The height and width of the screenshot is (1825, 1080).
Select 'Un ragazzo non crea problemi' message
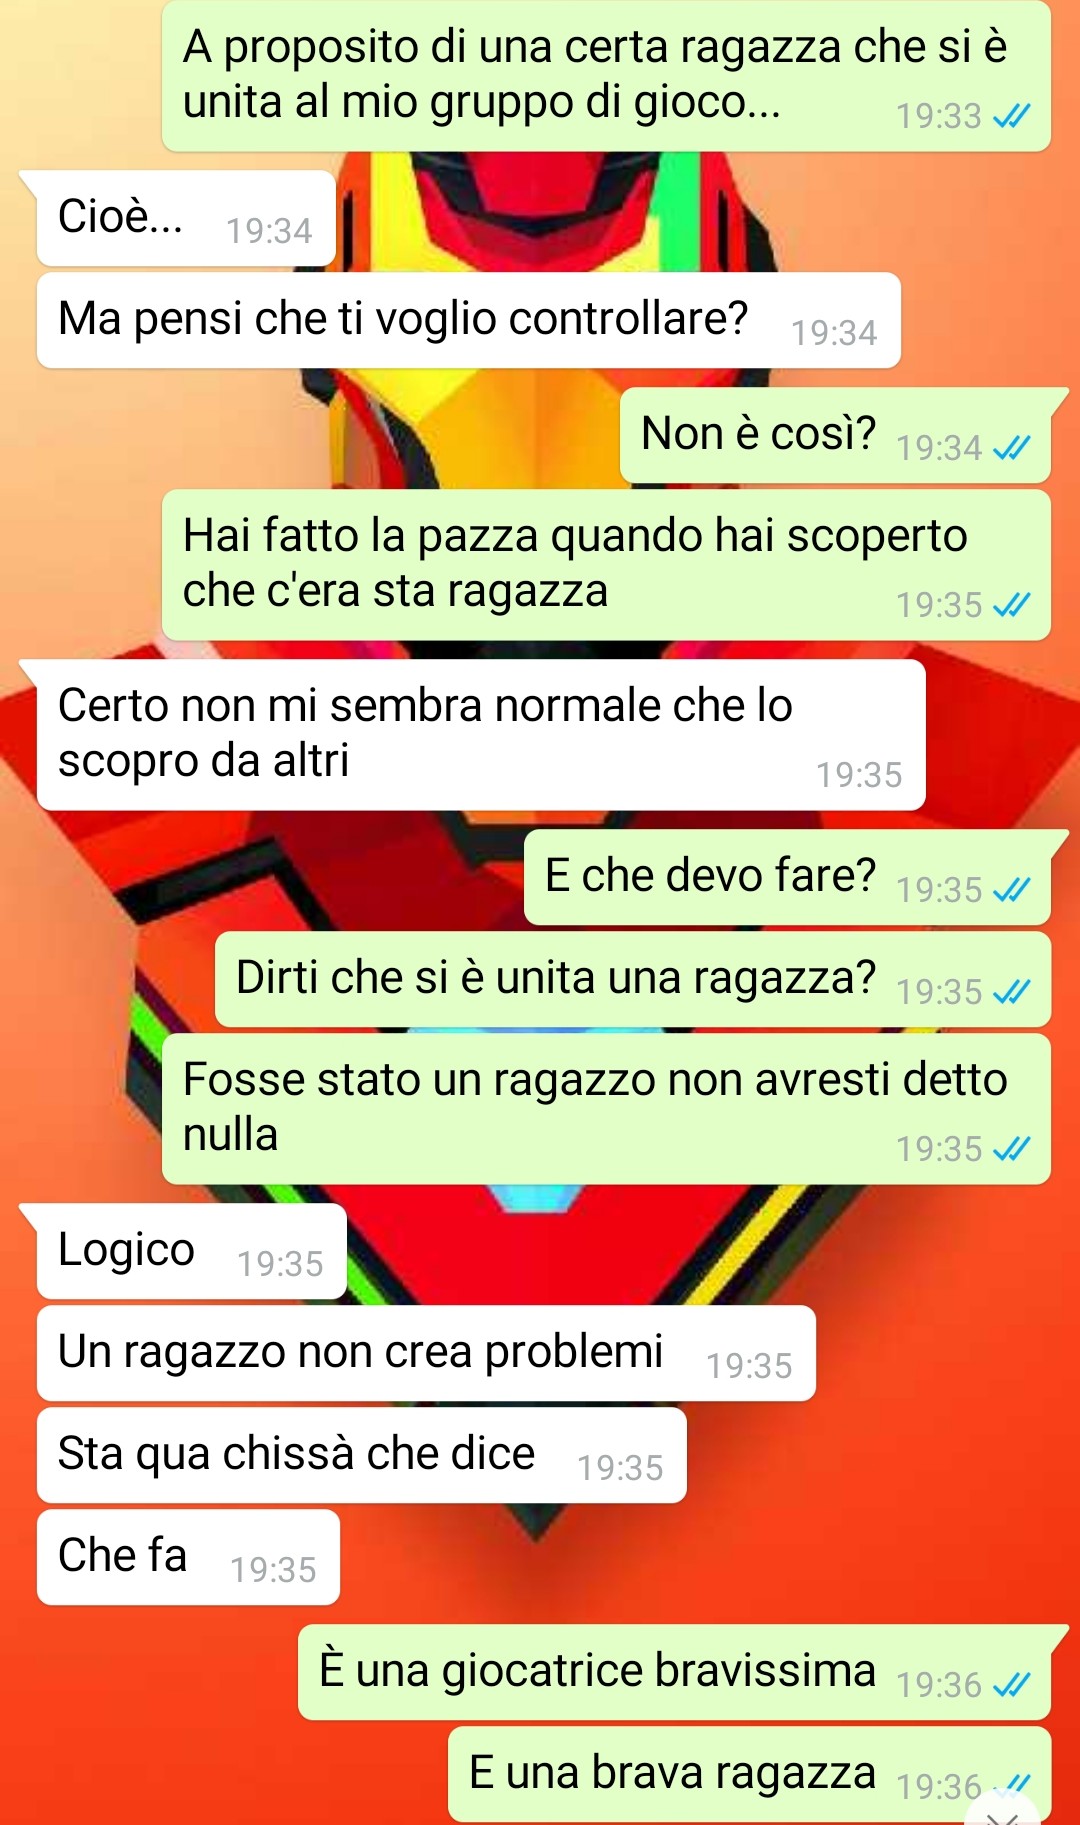(426, 1353)
